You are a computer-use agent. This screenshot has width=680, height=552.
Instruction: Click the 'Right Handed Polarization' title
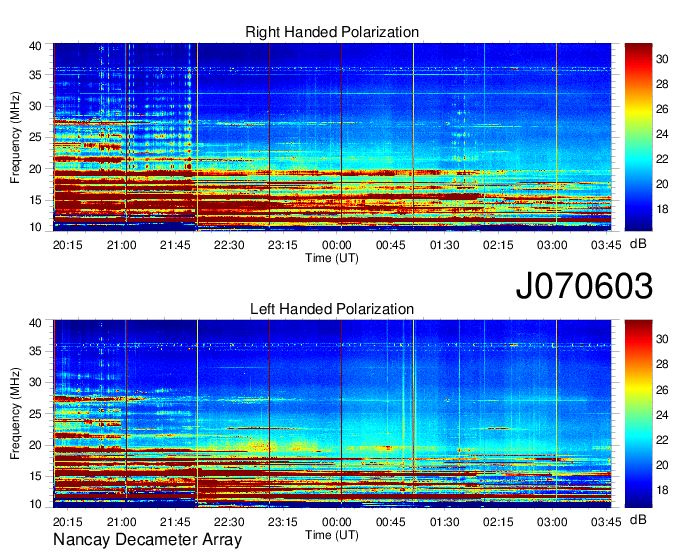[x=332, y=32]
